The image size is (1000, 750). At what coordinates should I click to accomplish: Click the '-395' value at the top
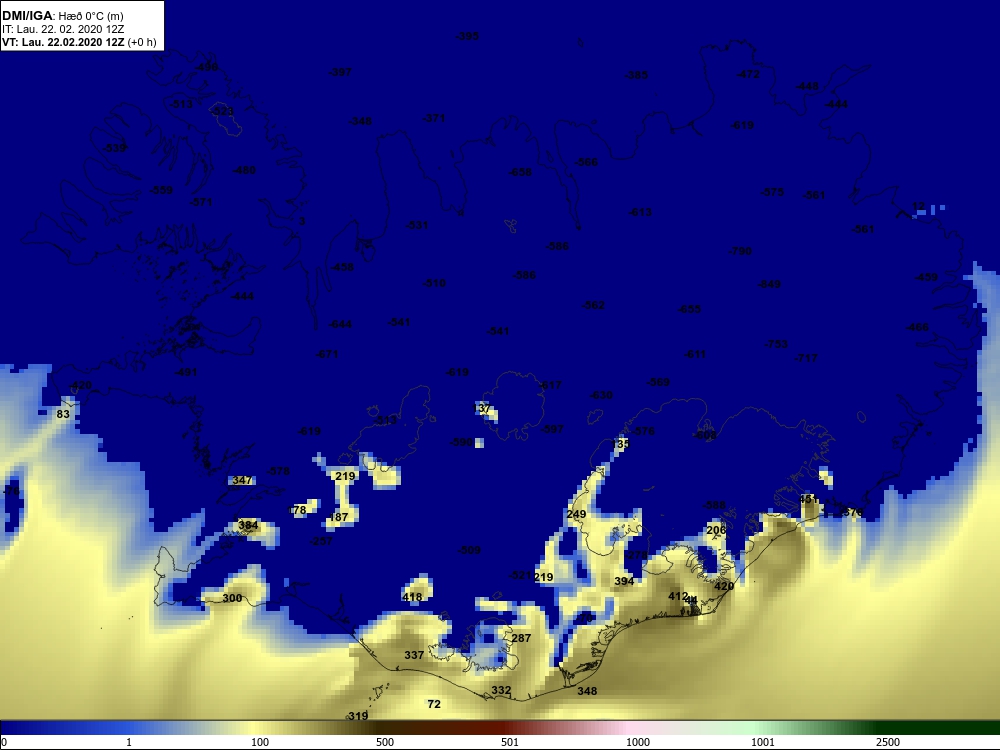pos(467,36)
